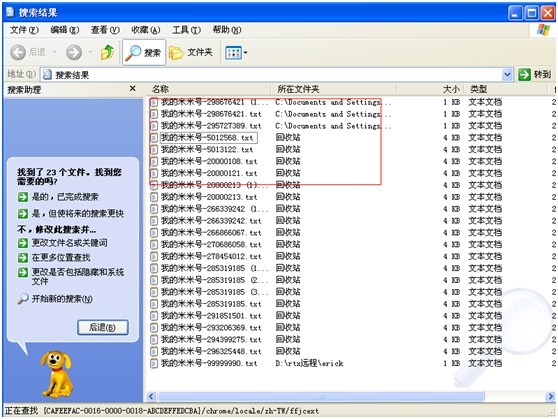558x419 pixels.
Task: Close the Search Companion (搜索助理) pane
Action: click(132, 88)
